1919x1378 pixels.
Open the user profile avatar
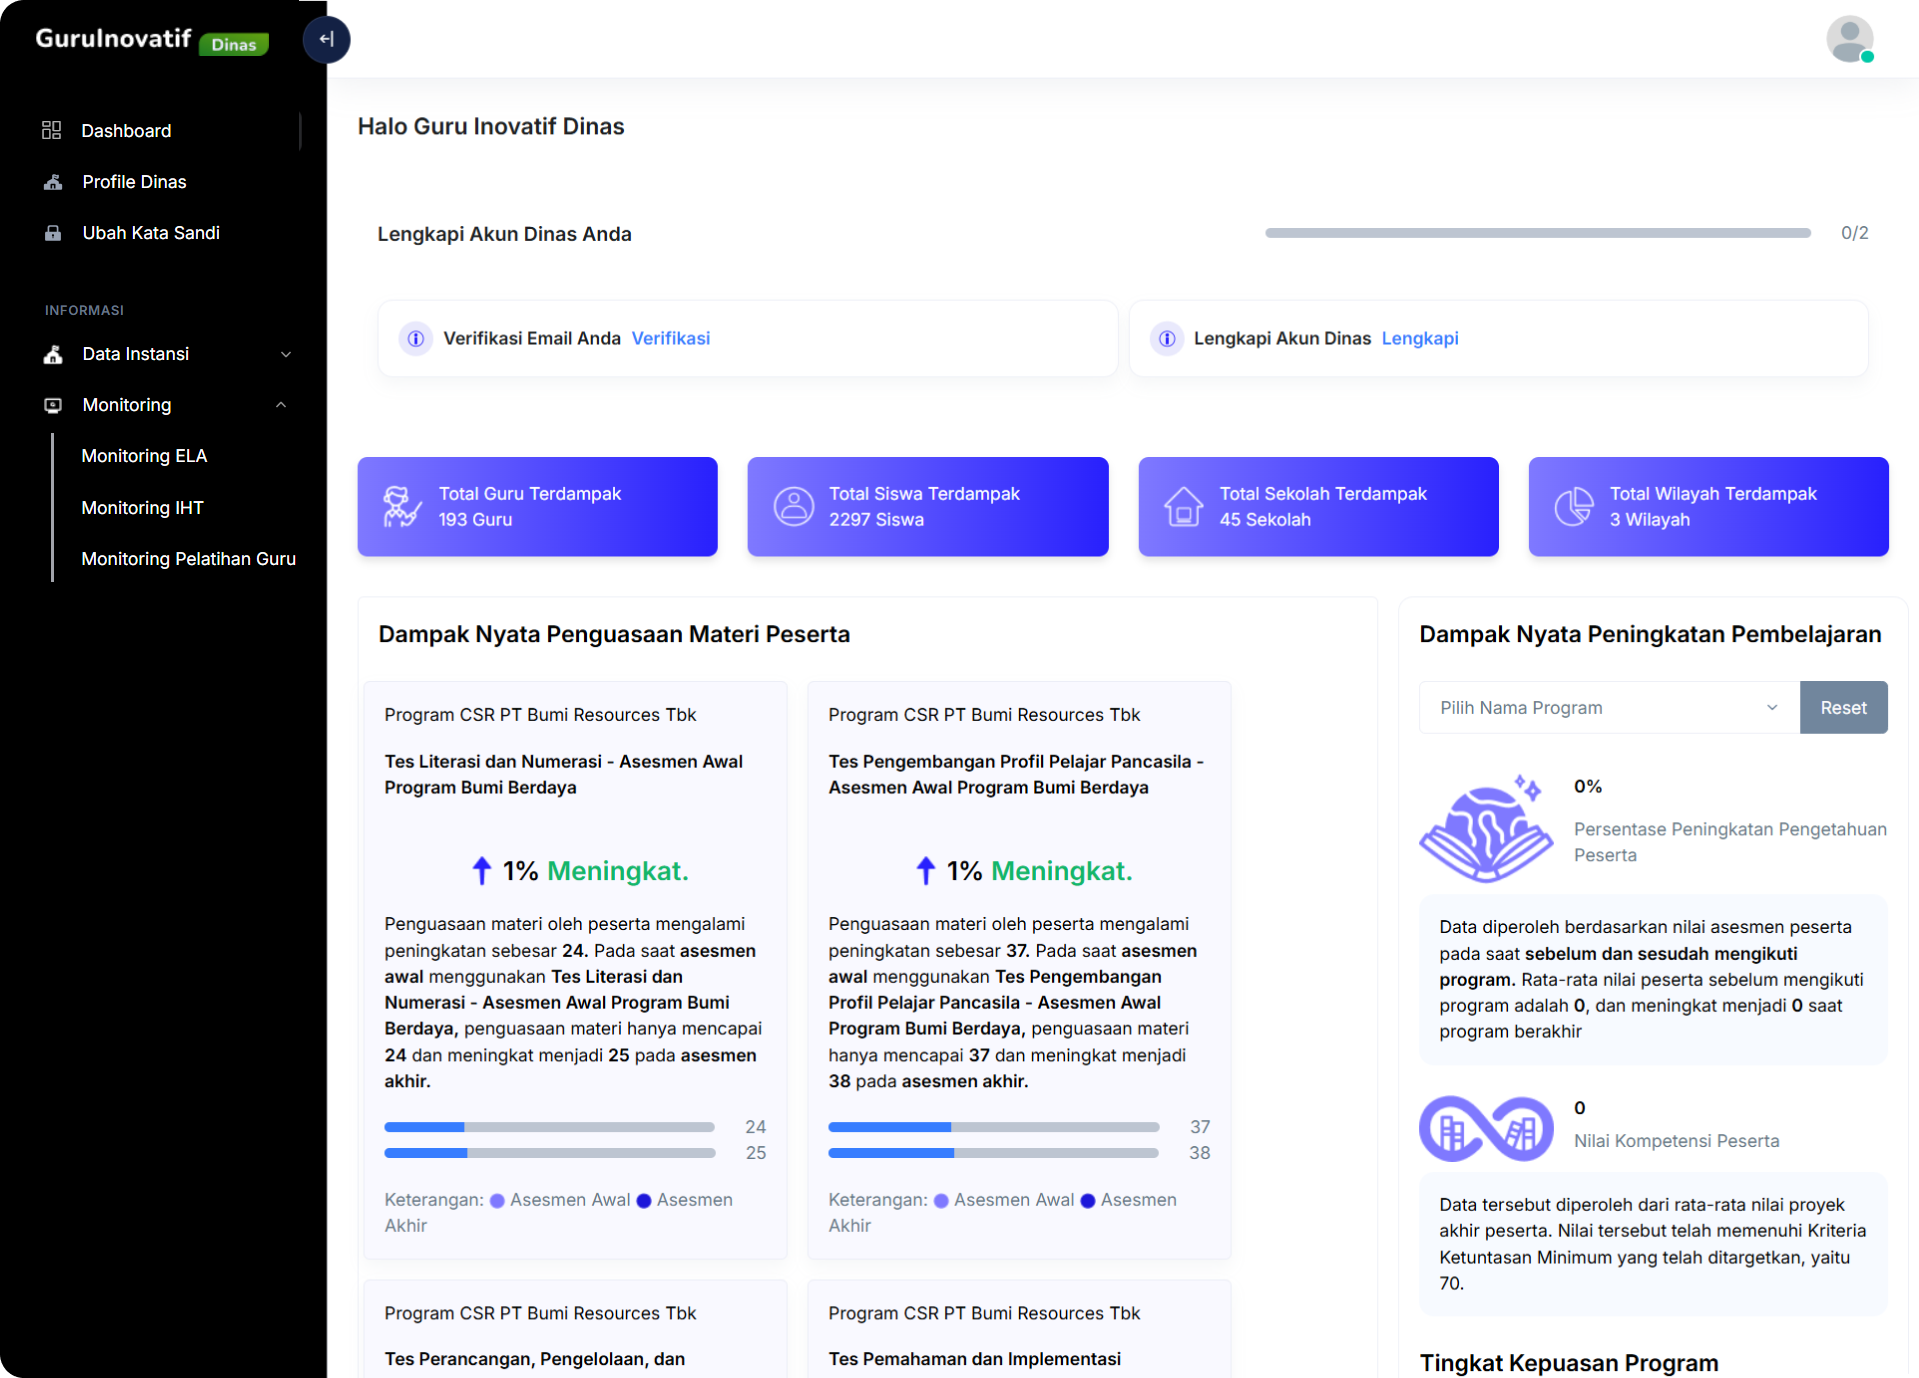tap(1848, 40)
